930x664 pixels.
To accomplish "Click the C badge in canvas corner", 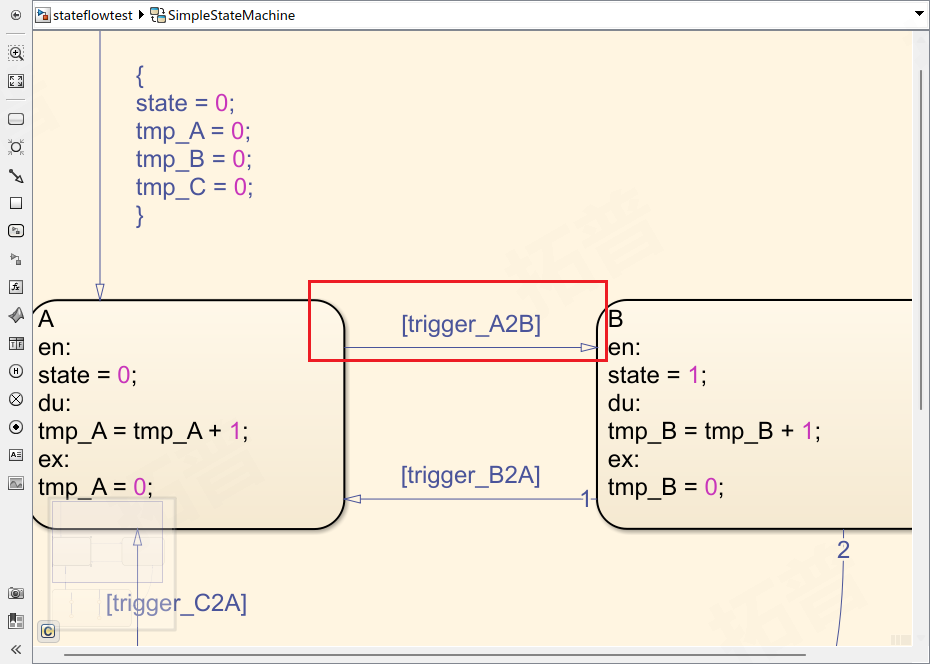I will (x=47, y=631).
